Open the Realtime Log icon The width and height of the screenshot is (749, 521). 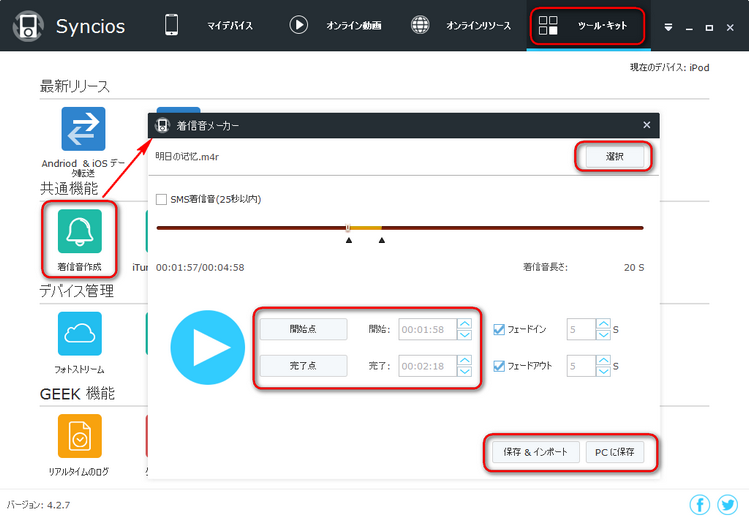(80, 436)
